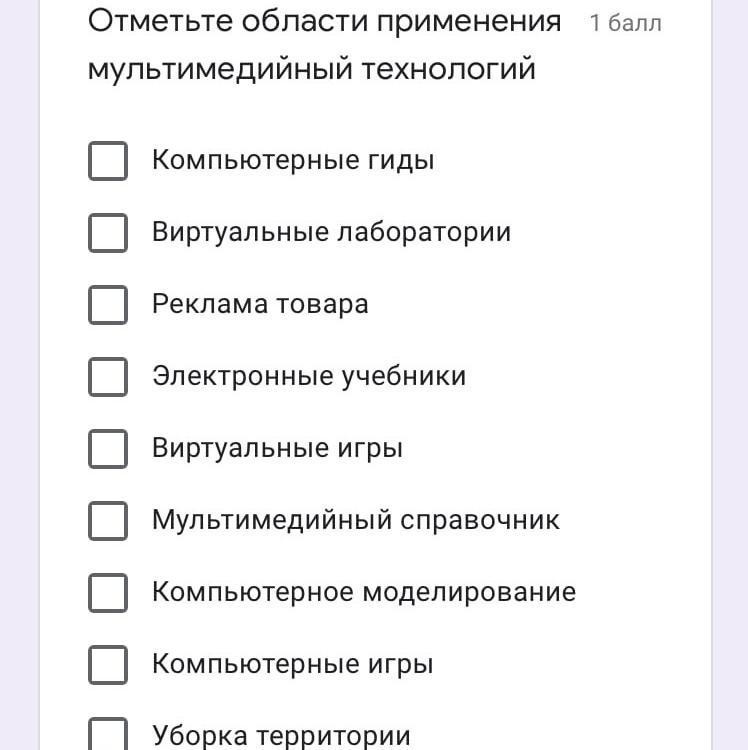Screen dimensions: 748x750
Task: Check the Мультимедийный справочник box
Action: click(108, 521)
